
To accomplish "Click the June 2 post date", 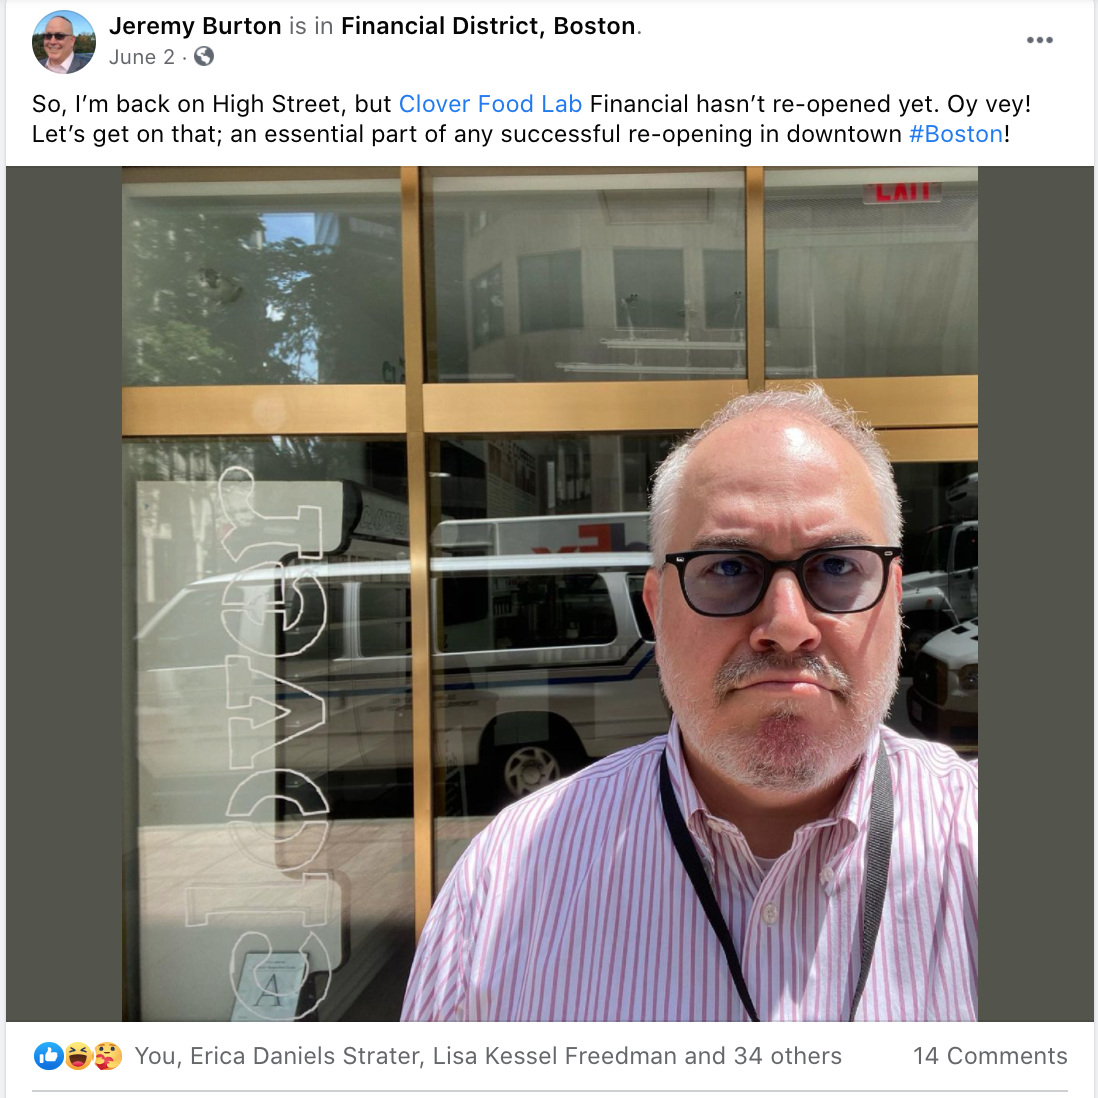I will (141, 57).
